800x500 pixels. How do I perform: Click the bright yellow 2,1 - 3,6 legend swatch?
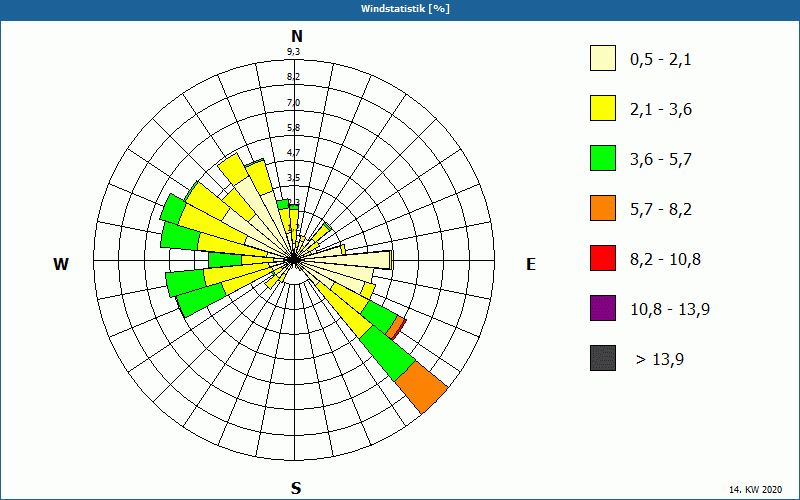tap(603, 108)
